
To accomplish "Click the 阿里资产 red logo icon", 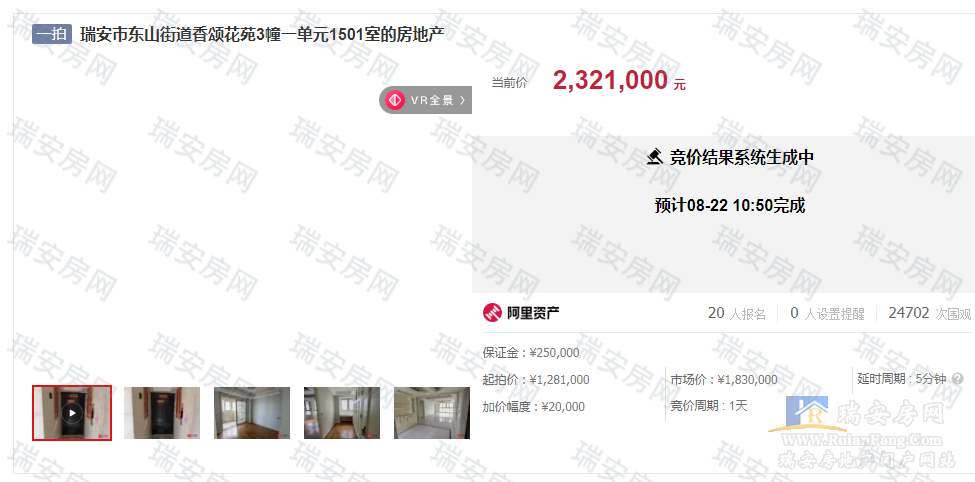I will tap(492, 313).
